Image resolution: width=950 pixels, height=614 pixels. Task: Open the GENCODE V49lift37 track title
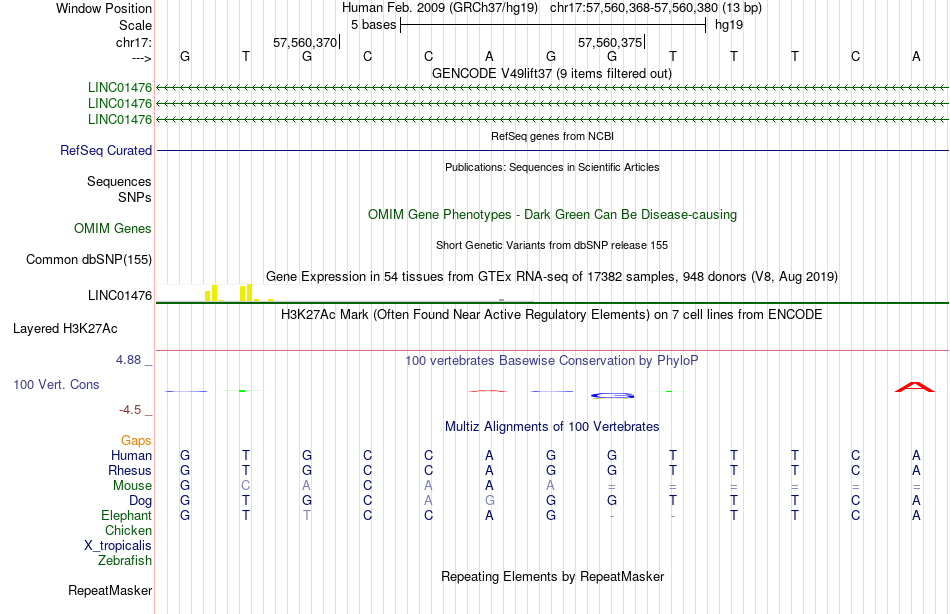pos(552,73)
